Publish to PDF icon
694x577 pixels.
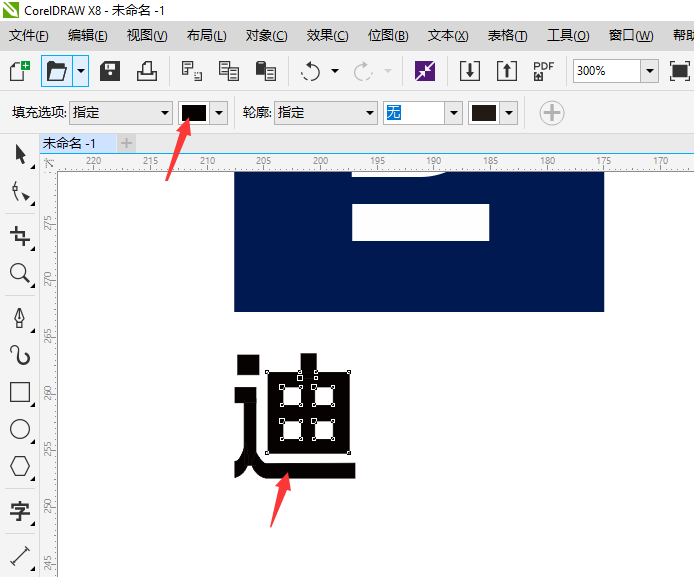point(544,71)
